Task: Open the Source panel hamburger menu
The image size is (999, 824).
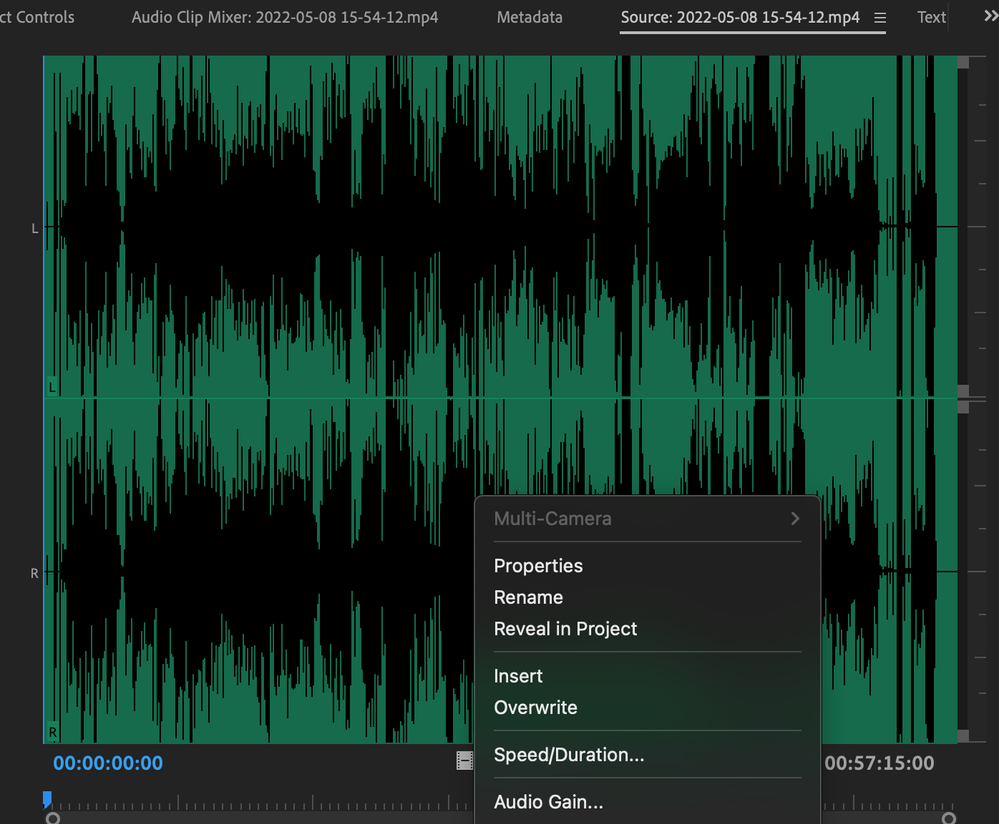Action: pos(880,18)
